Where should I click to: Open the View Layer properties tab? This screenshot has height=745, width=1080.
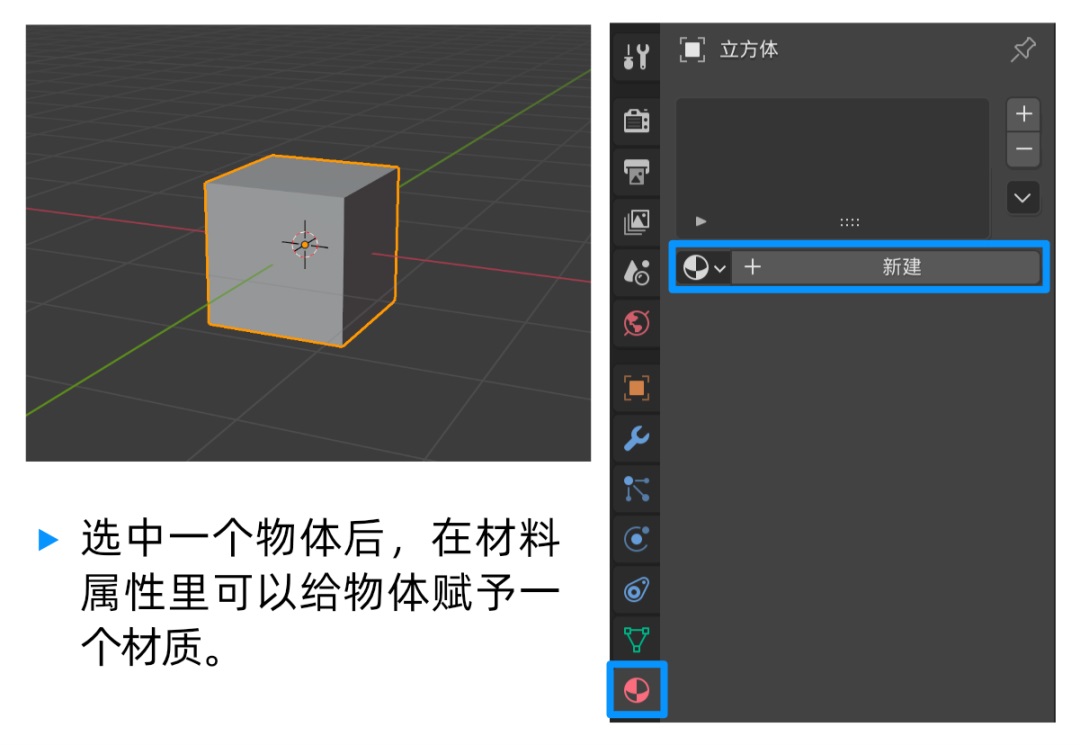636,222
